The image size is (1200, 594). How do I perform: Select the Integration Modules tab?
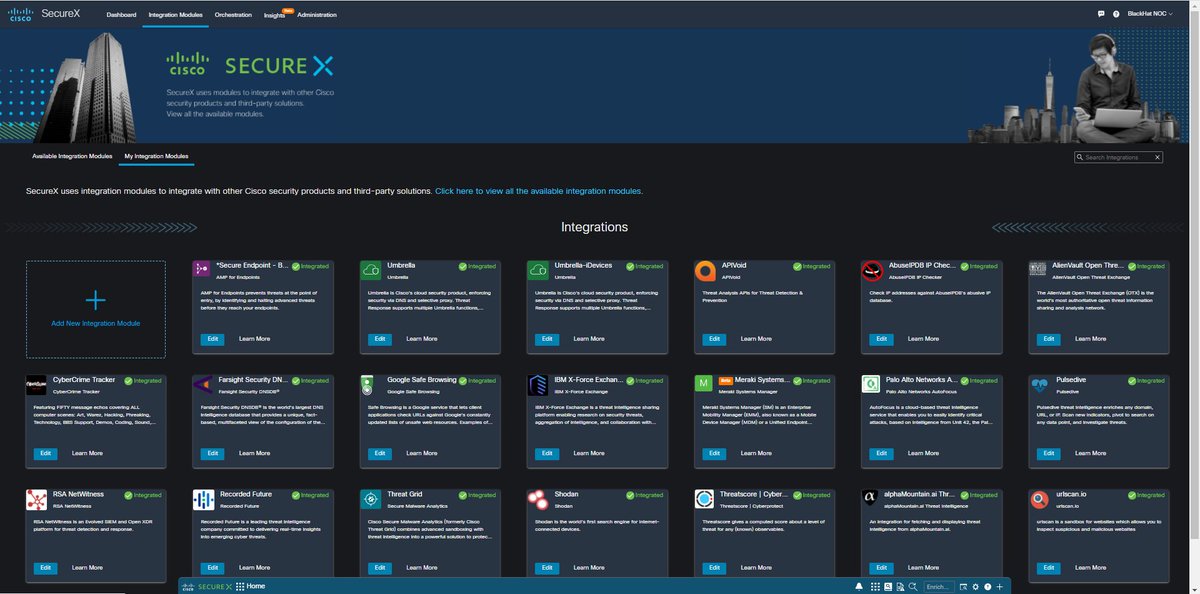(175, 15)
